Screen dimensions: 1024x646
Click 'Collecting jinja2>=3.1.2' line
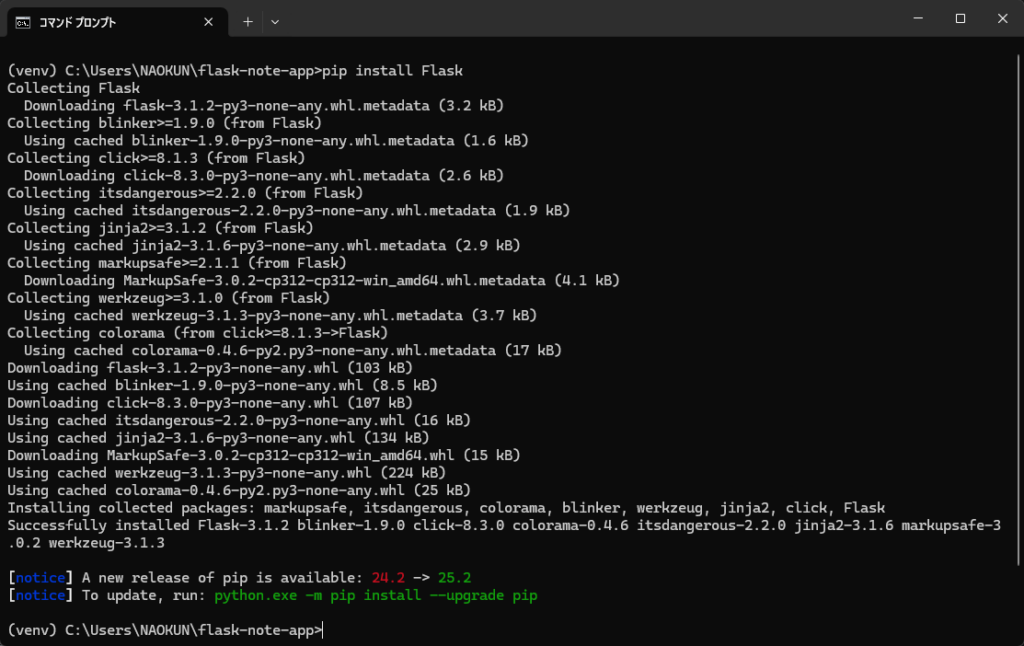click(160, 228)
